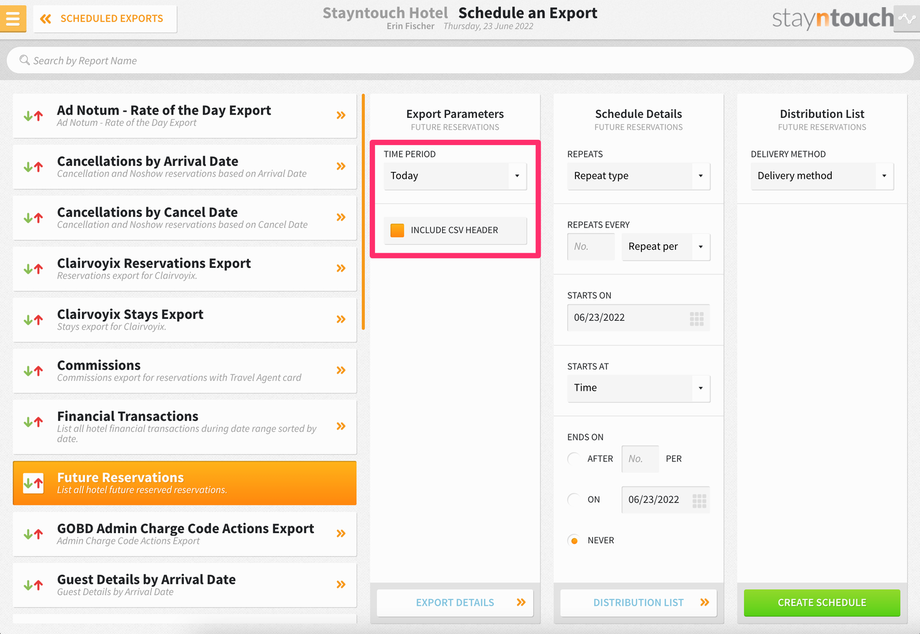Open Clairvoyix Reservations Export chevron

(x=341, y=269)
